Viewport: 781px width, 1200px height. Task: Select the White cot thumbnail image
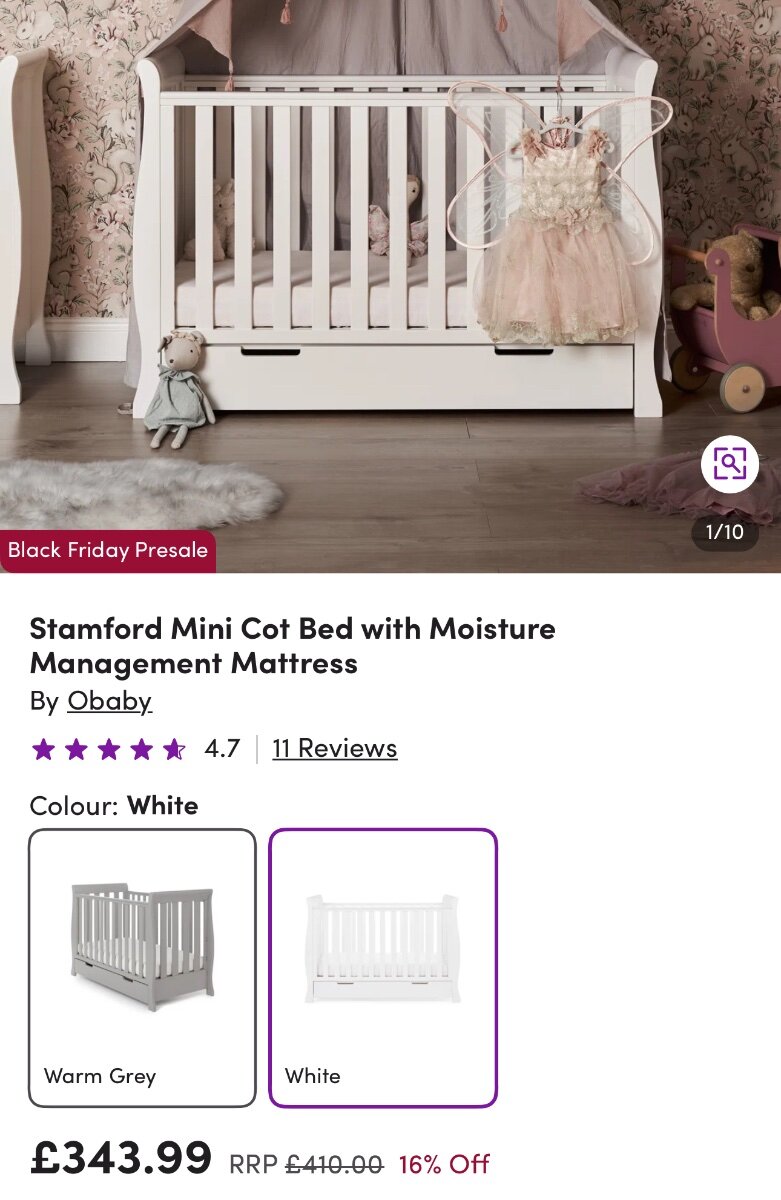(x=382, y=948)
